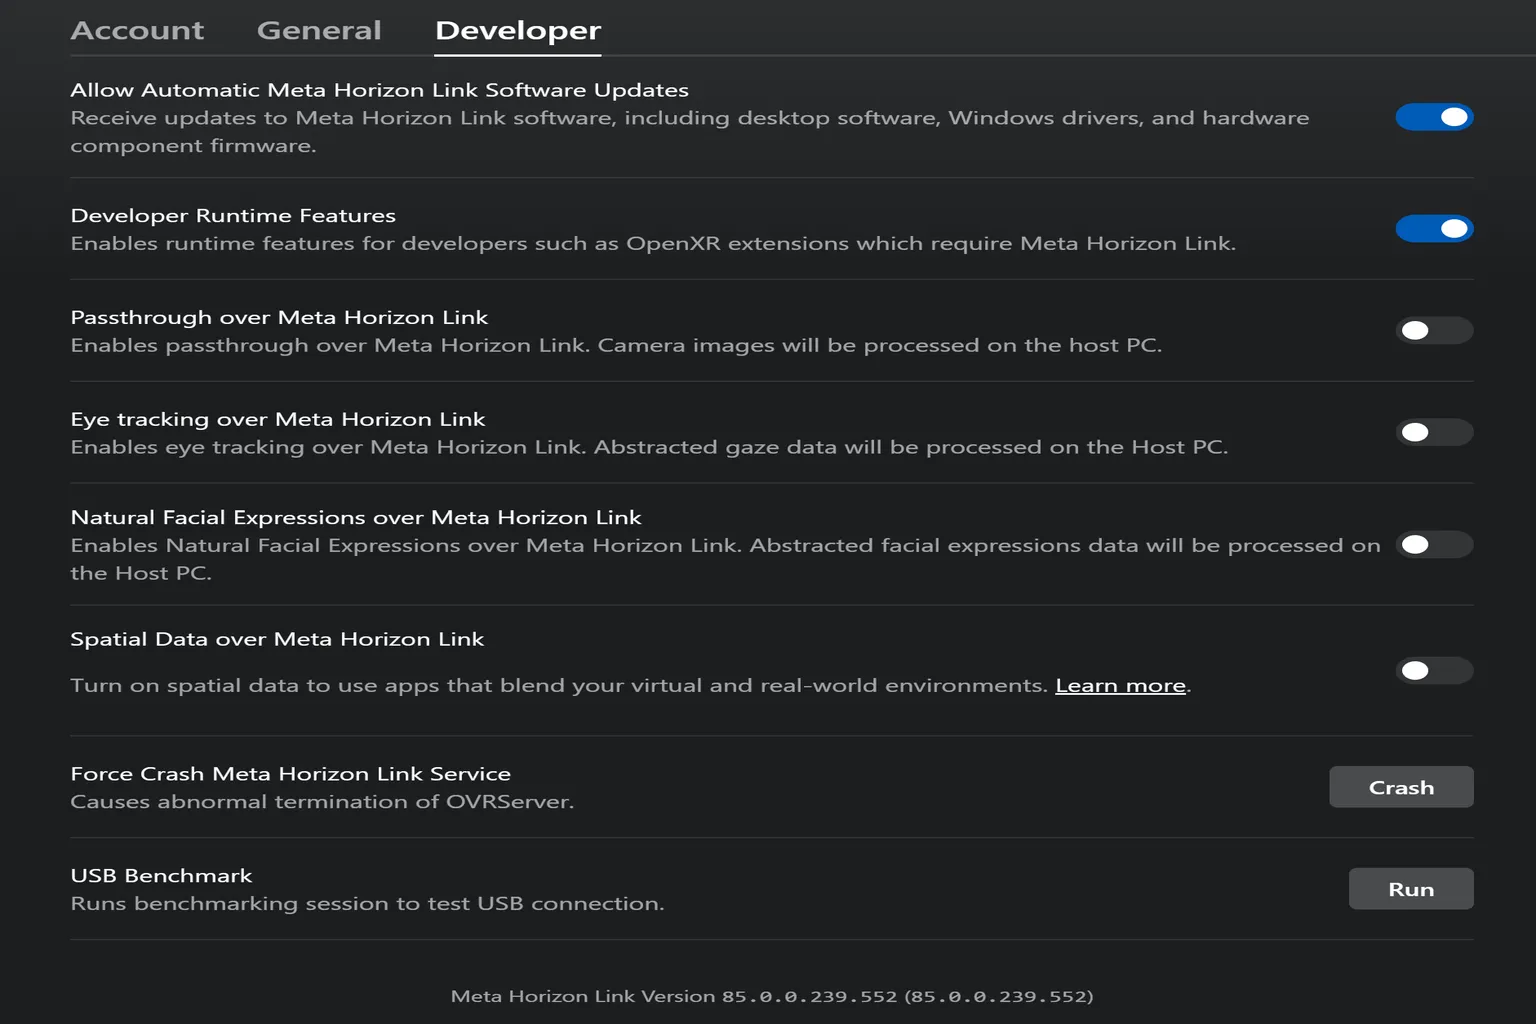Image resolution: width=1536 pixels, height=1024 pixels.
Task: Click the 'Enables Natural Facial Expressions' description text
Action: click(x=725, y=560)
